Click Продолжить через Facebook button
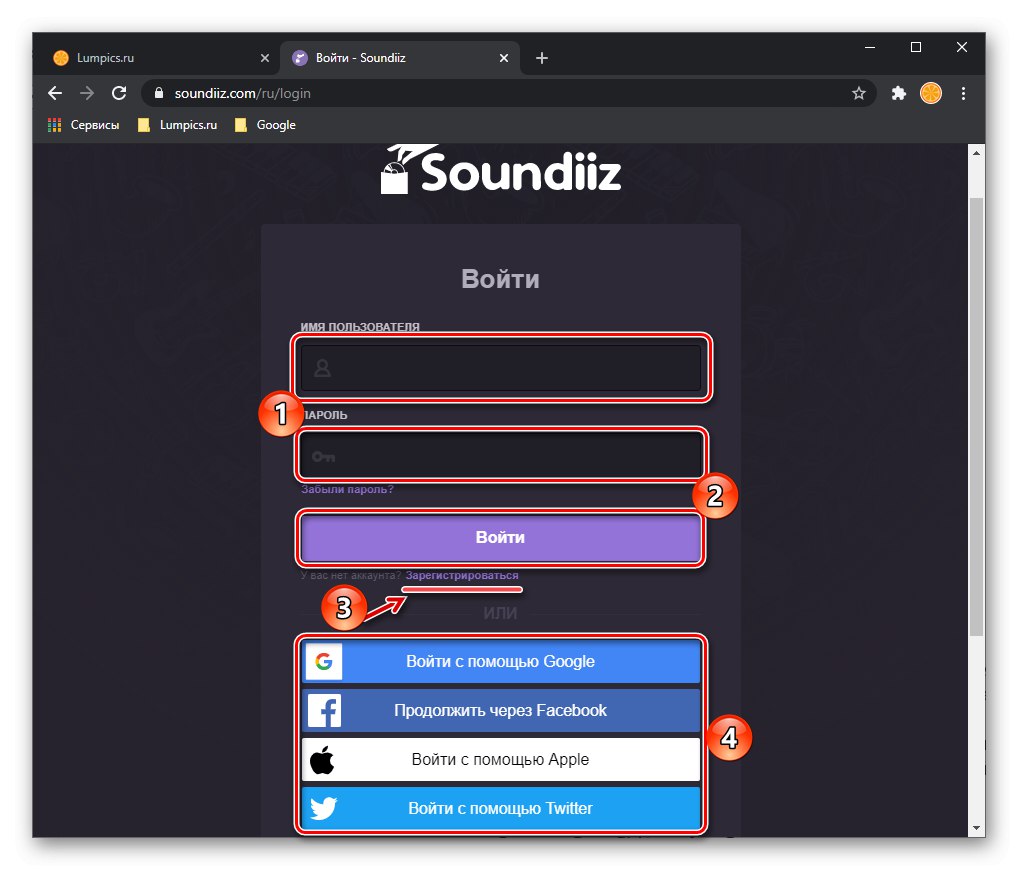 tap(501, 710)
